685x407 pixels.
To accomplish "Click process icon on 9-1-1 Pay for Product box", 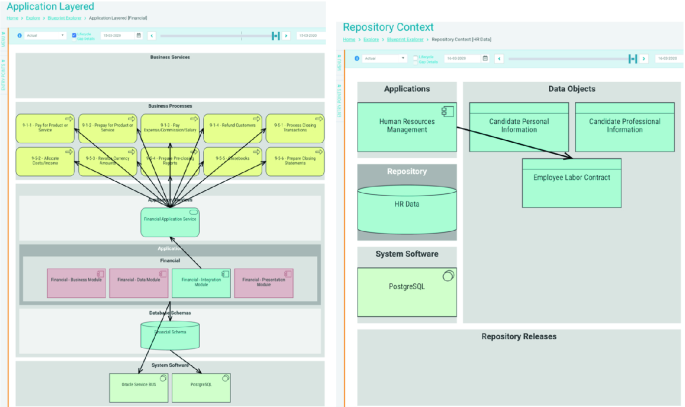I will pyautogui.click(x=69, y=119).
